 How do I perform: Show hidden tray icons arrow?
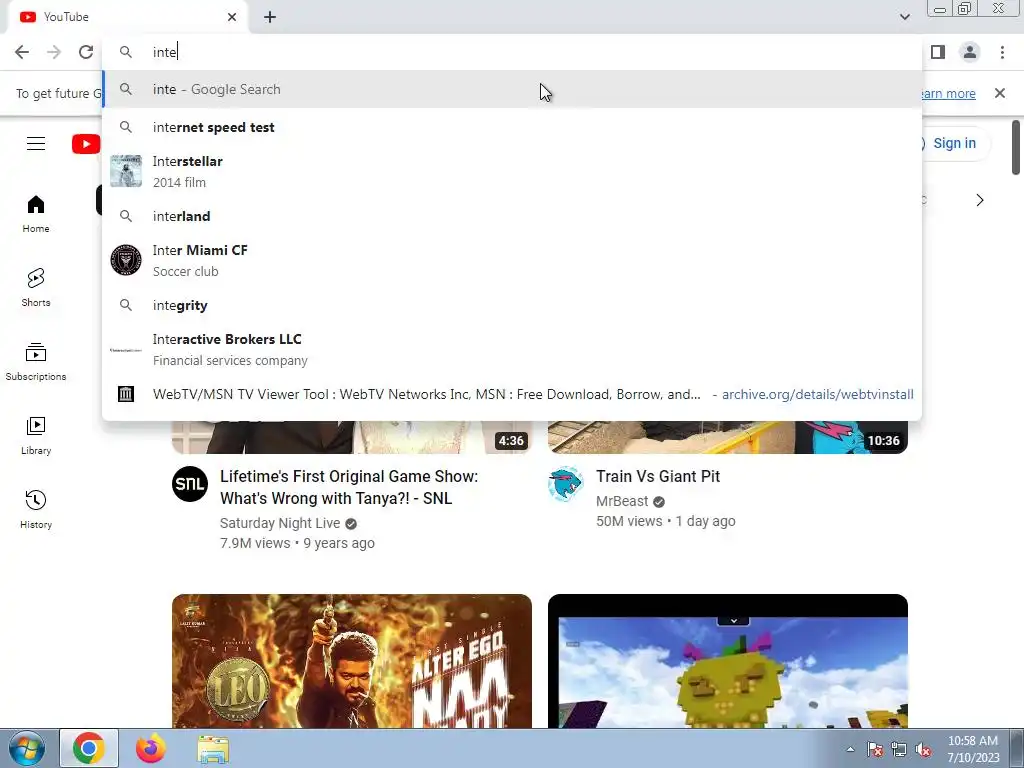[850, 749]
